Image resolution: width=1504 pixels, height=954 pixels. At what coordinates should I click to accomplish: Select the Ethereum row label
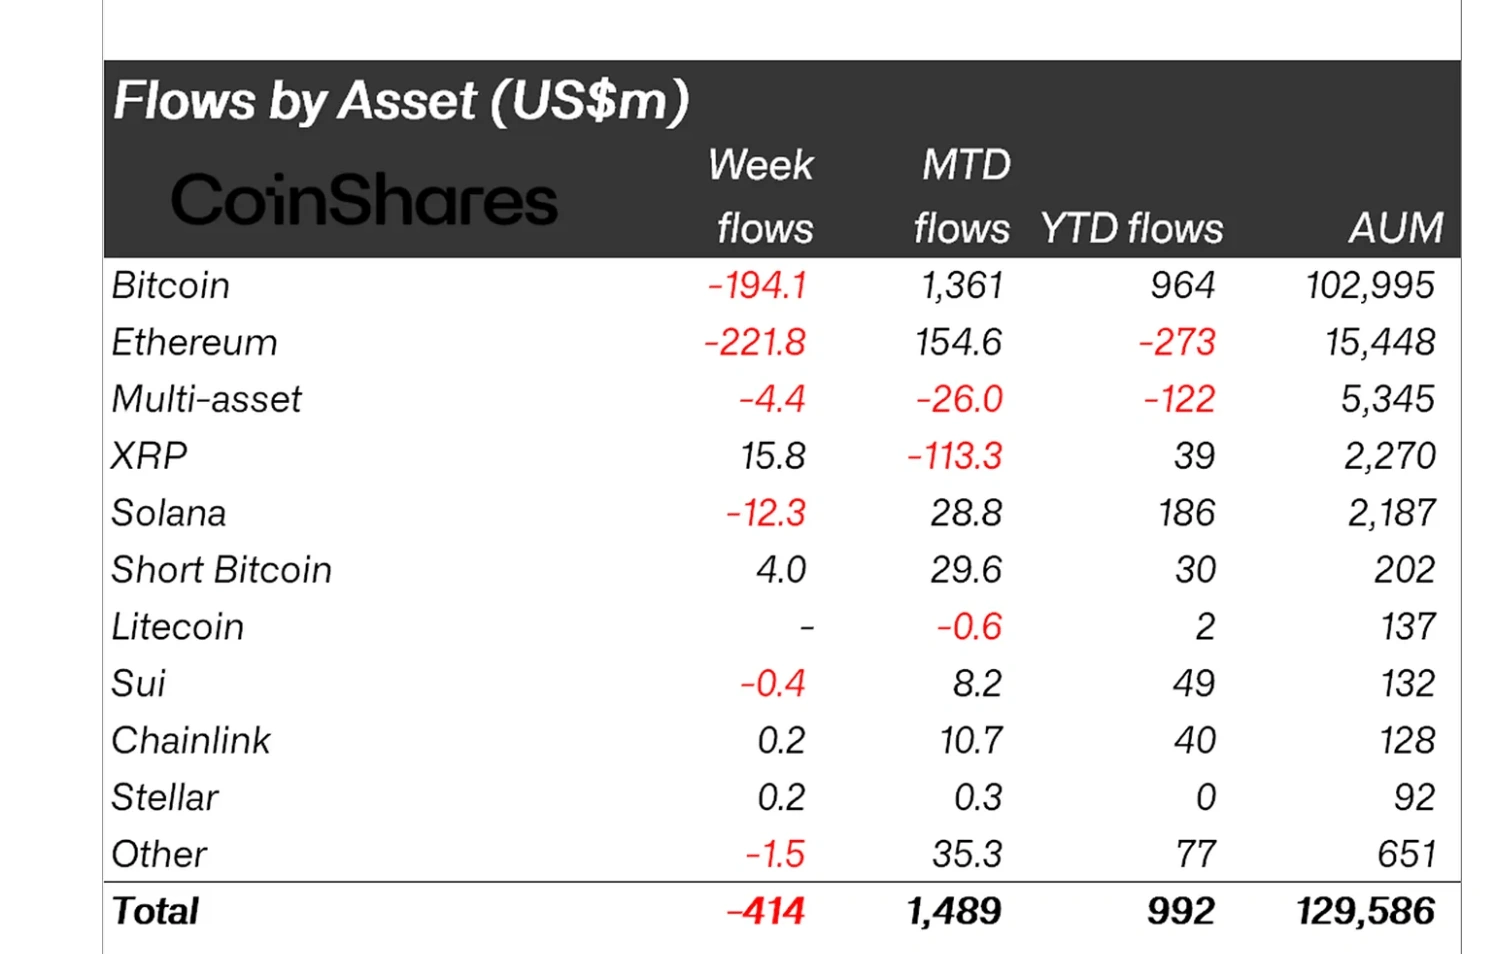194,343
